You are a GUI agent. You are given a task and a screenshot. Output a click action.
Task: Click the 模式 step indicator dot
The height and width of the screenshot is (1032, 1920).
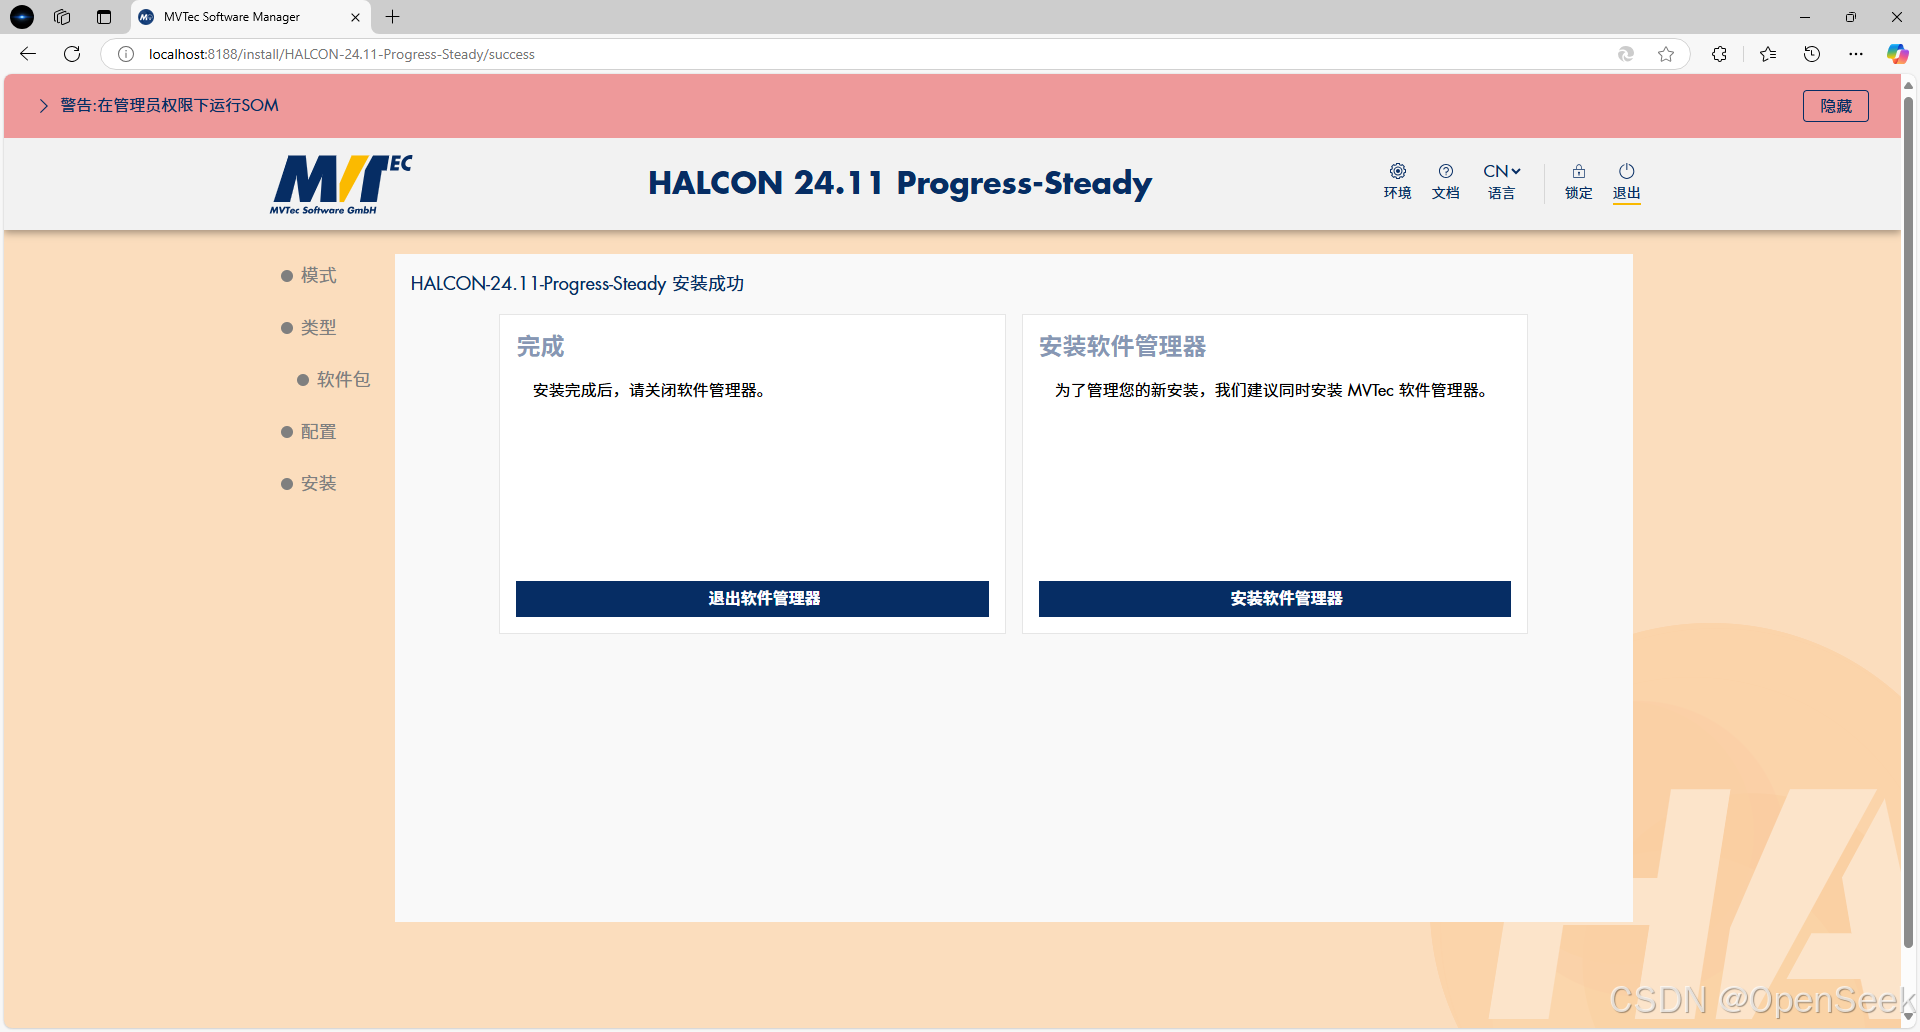(287, 275)
